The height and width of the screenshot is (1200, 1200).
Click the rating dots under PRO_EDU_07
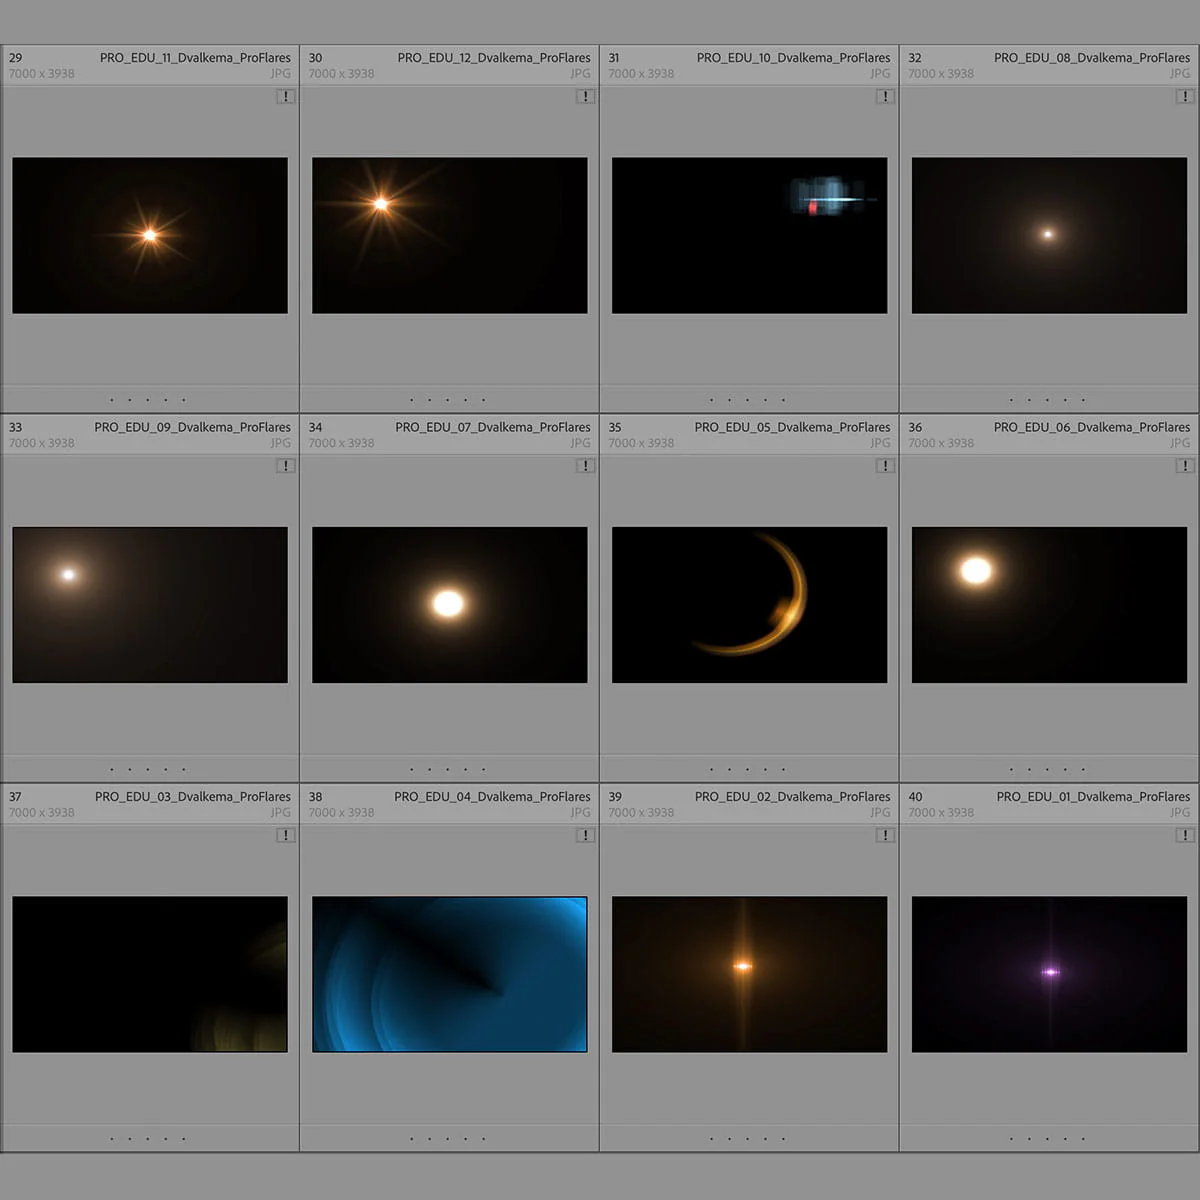click(x=447, y=770)
